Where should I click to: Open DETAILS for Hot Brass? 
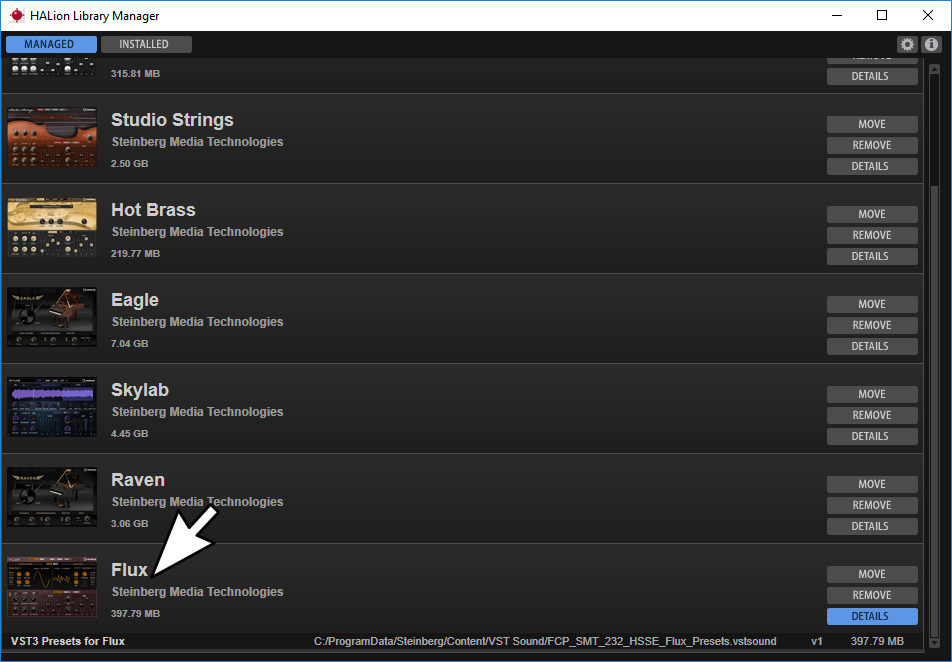pyautogui.click(x=872, y=256)
